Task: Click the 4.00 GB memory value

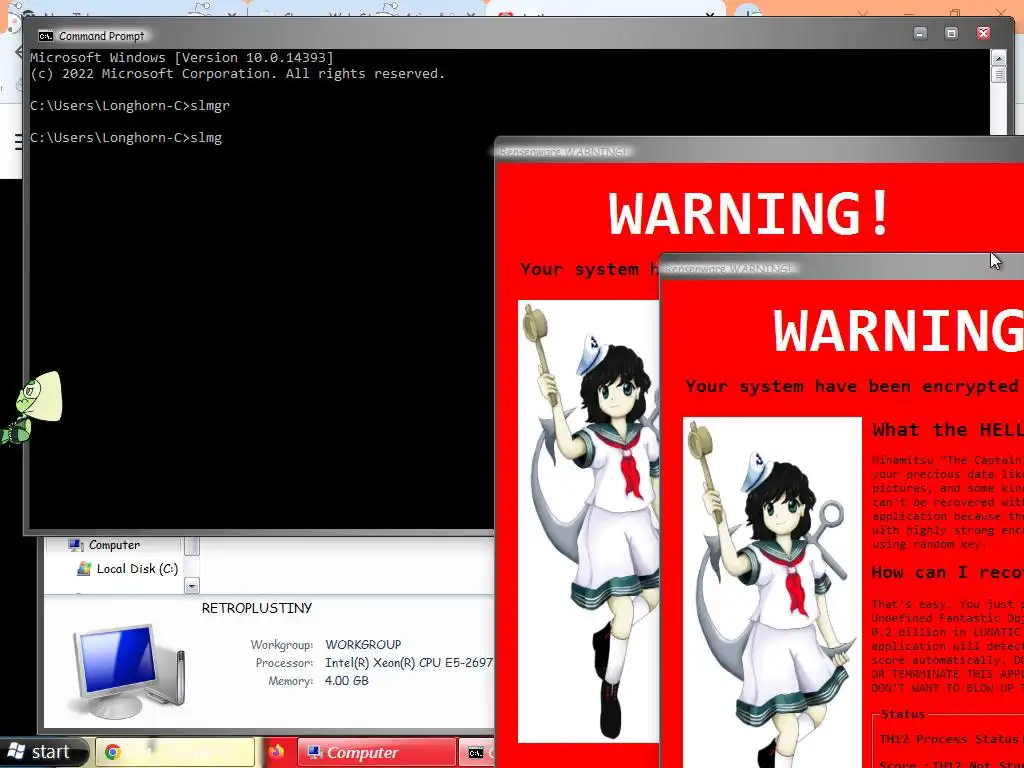Action: coord(347,680)
